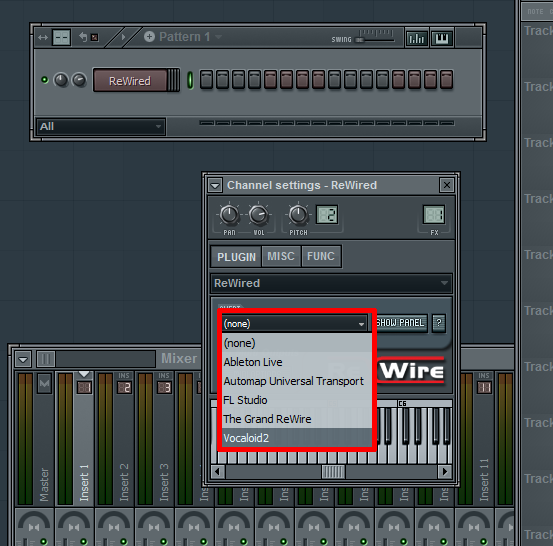Select The Grand ReWire from the list
This screenshot has height=546, width=553.
point(297,419)
